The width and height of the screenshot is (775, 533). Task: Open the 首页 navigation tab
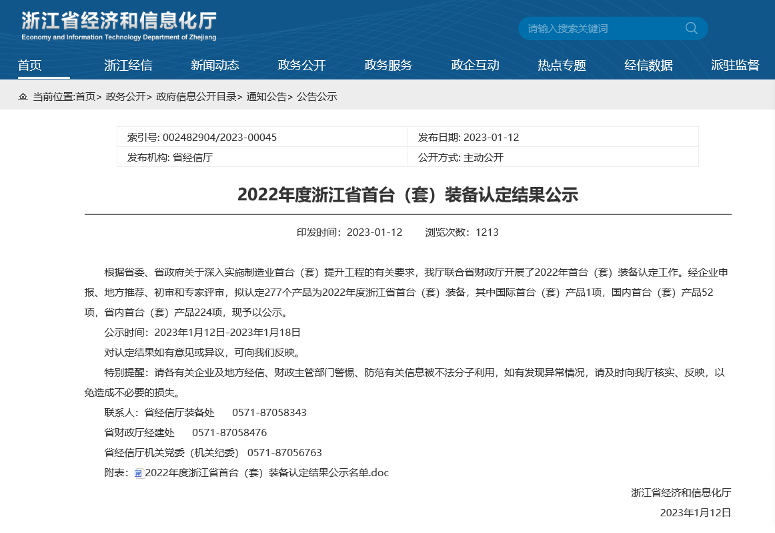30,65
